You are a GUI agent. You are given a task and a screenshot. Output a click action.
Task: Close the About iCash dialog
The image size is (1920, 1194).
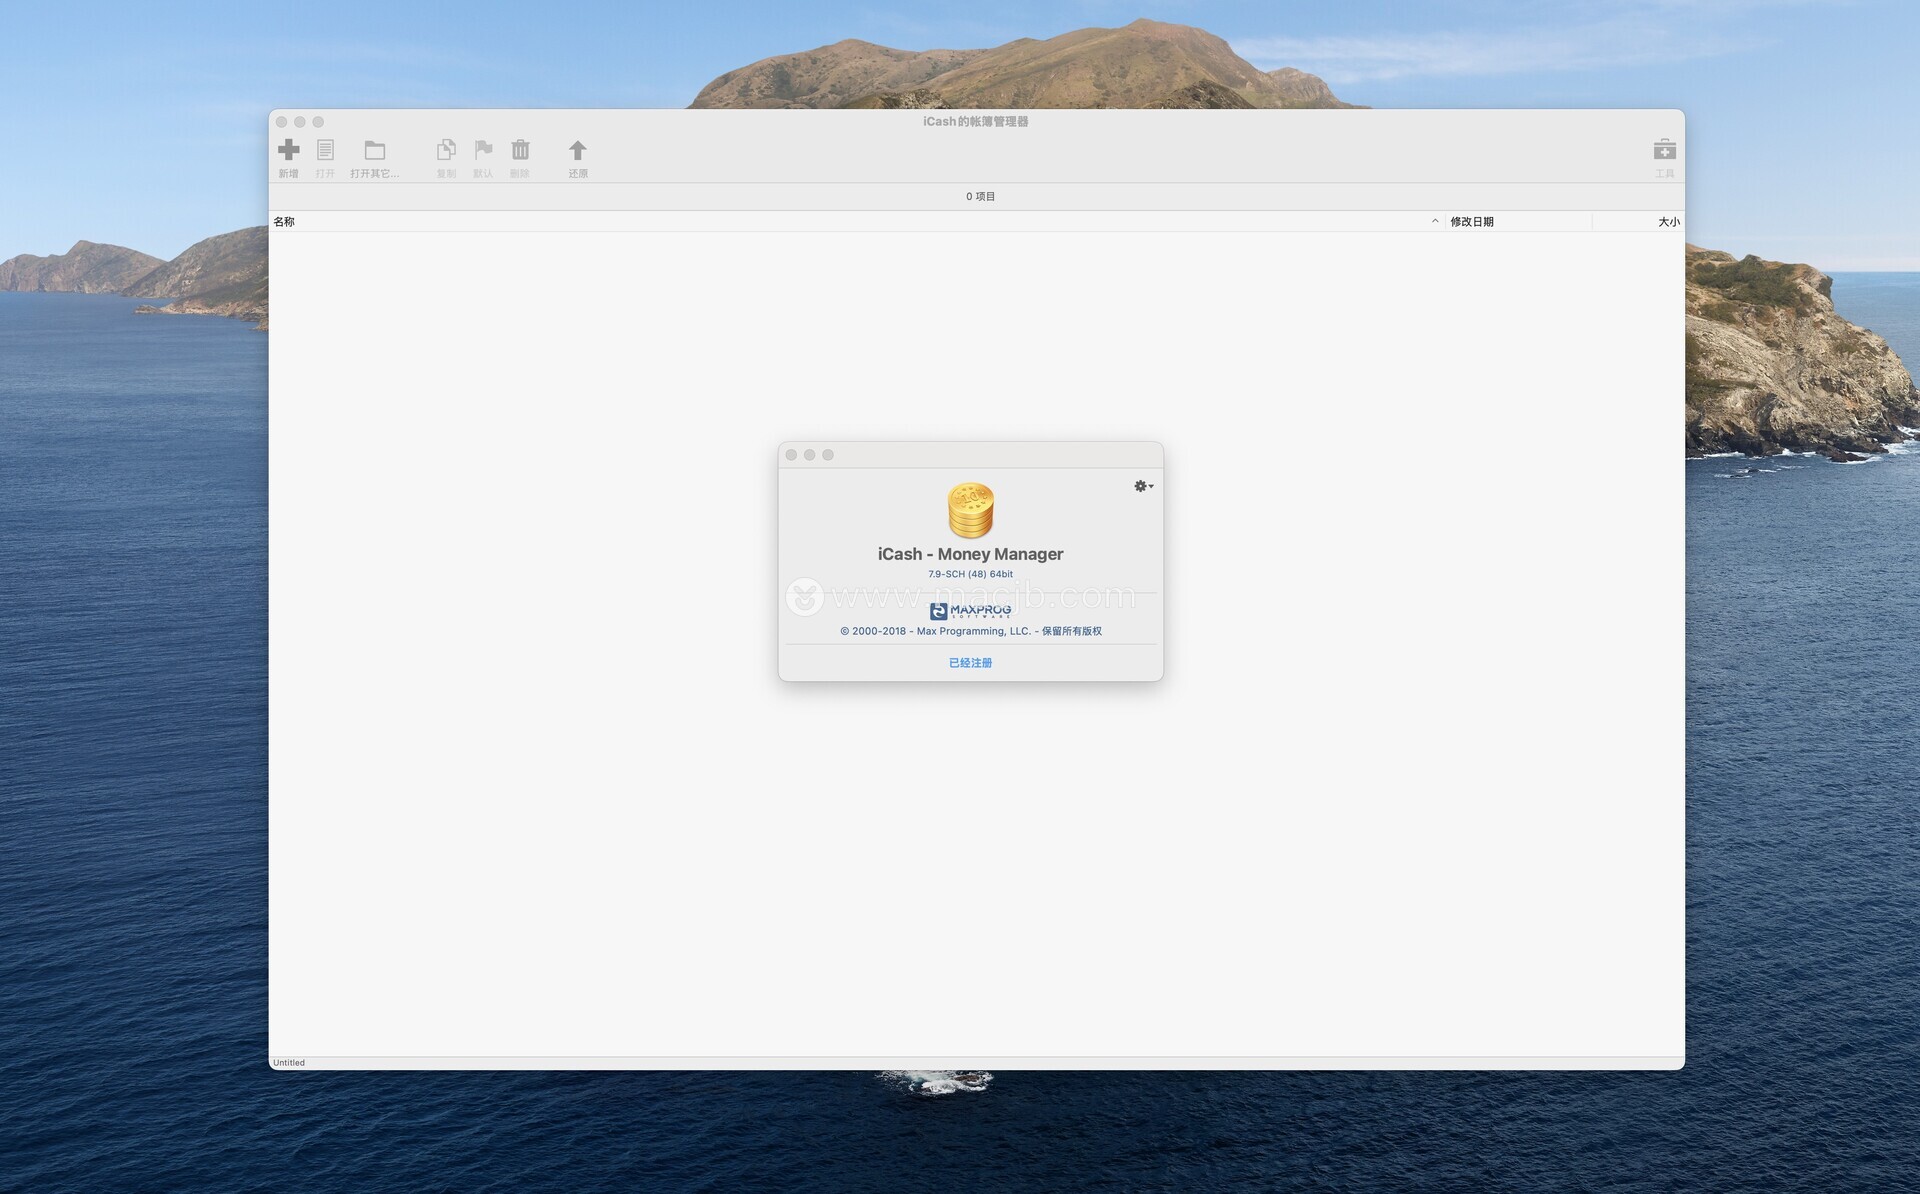(792, 455)
